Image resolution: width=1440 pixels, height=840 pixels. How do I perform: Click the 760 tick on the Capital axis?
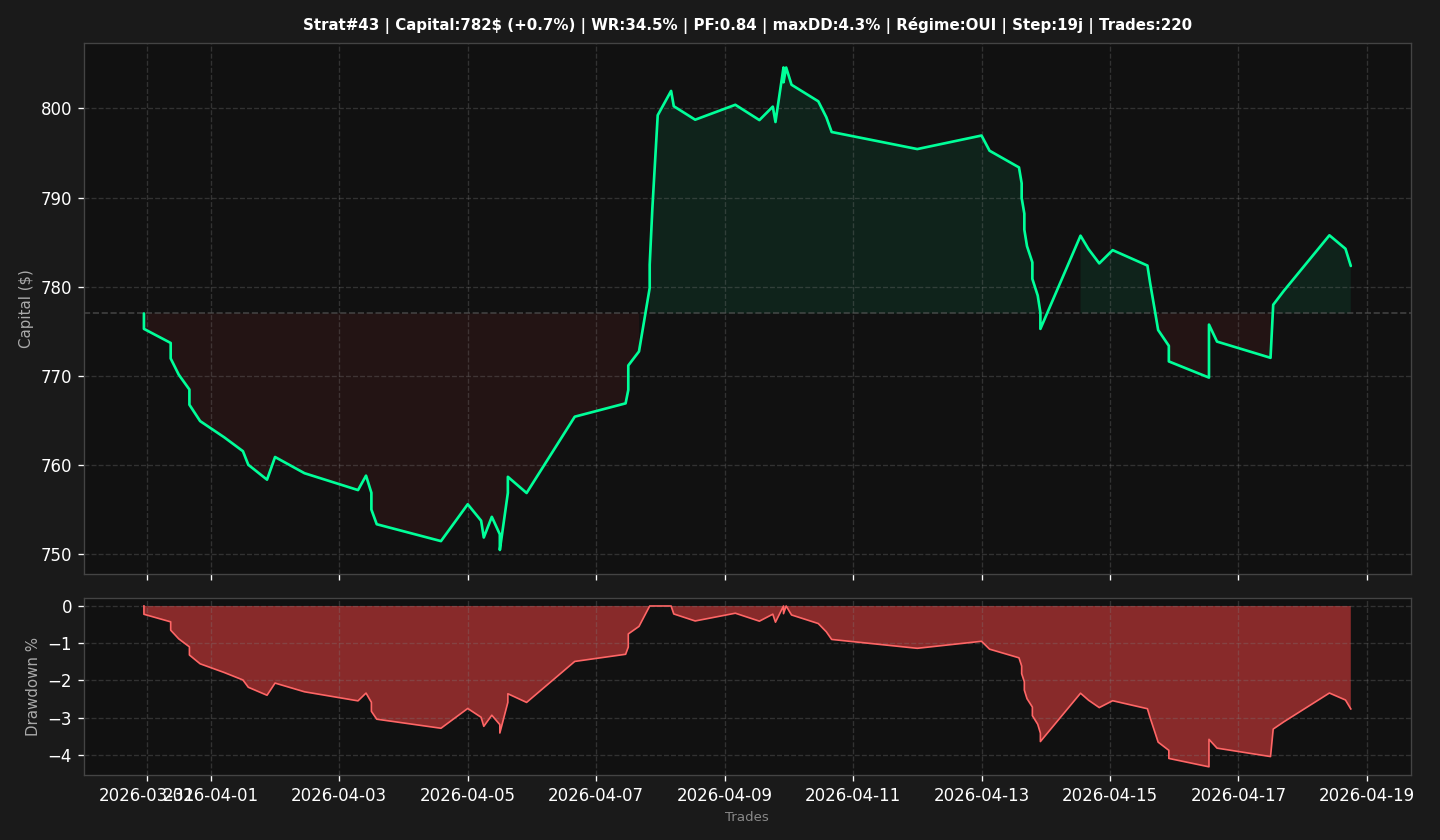pyautogui.click(x=55, y=466)
